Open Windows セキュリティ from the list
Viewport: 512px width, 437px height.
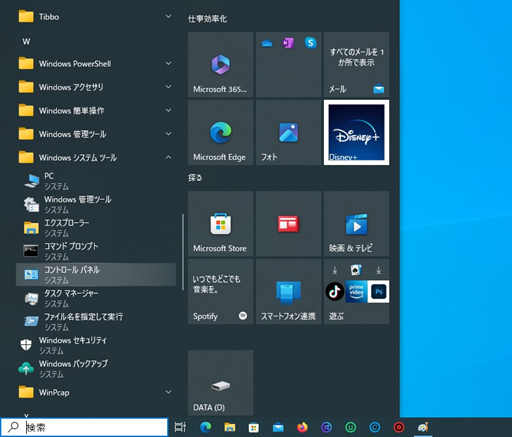[96, 345]
